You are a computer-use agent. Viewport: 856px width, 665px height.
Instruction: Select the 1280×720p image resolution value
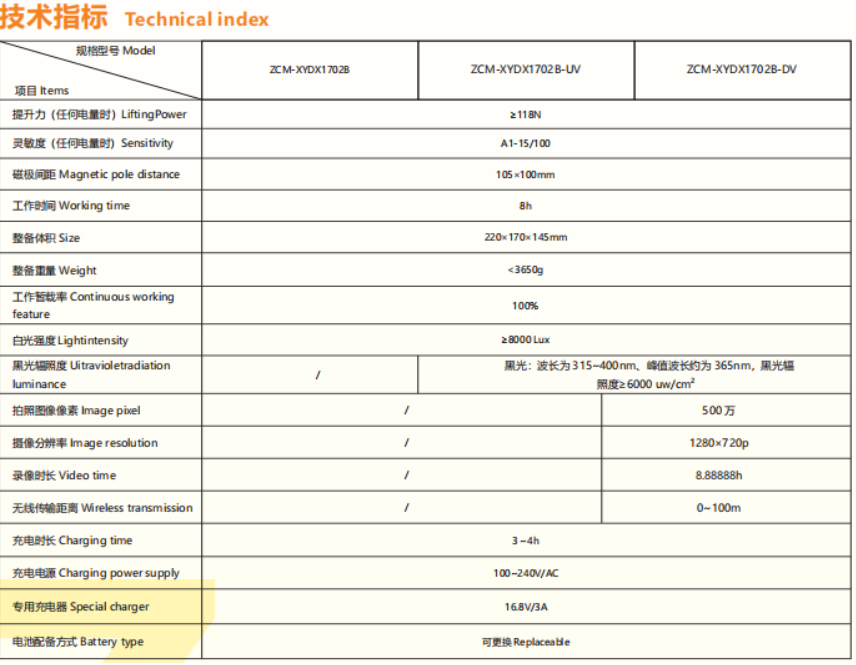click(x=718, y=443)
